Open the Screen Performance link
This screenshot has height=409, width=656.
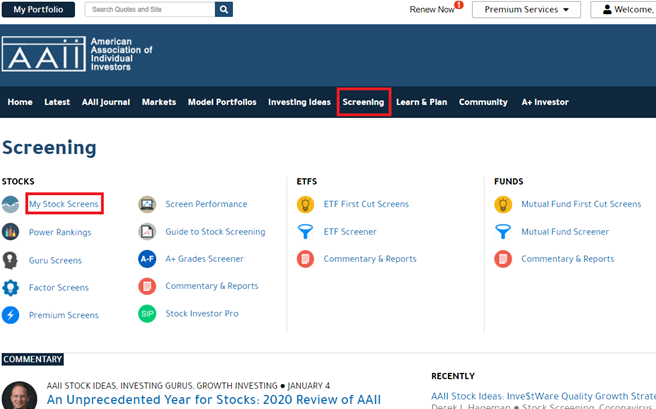tap(206, 204)
